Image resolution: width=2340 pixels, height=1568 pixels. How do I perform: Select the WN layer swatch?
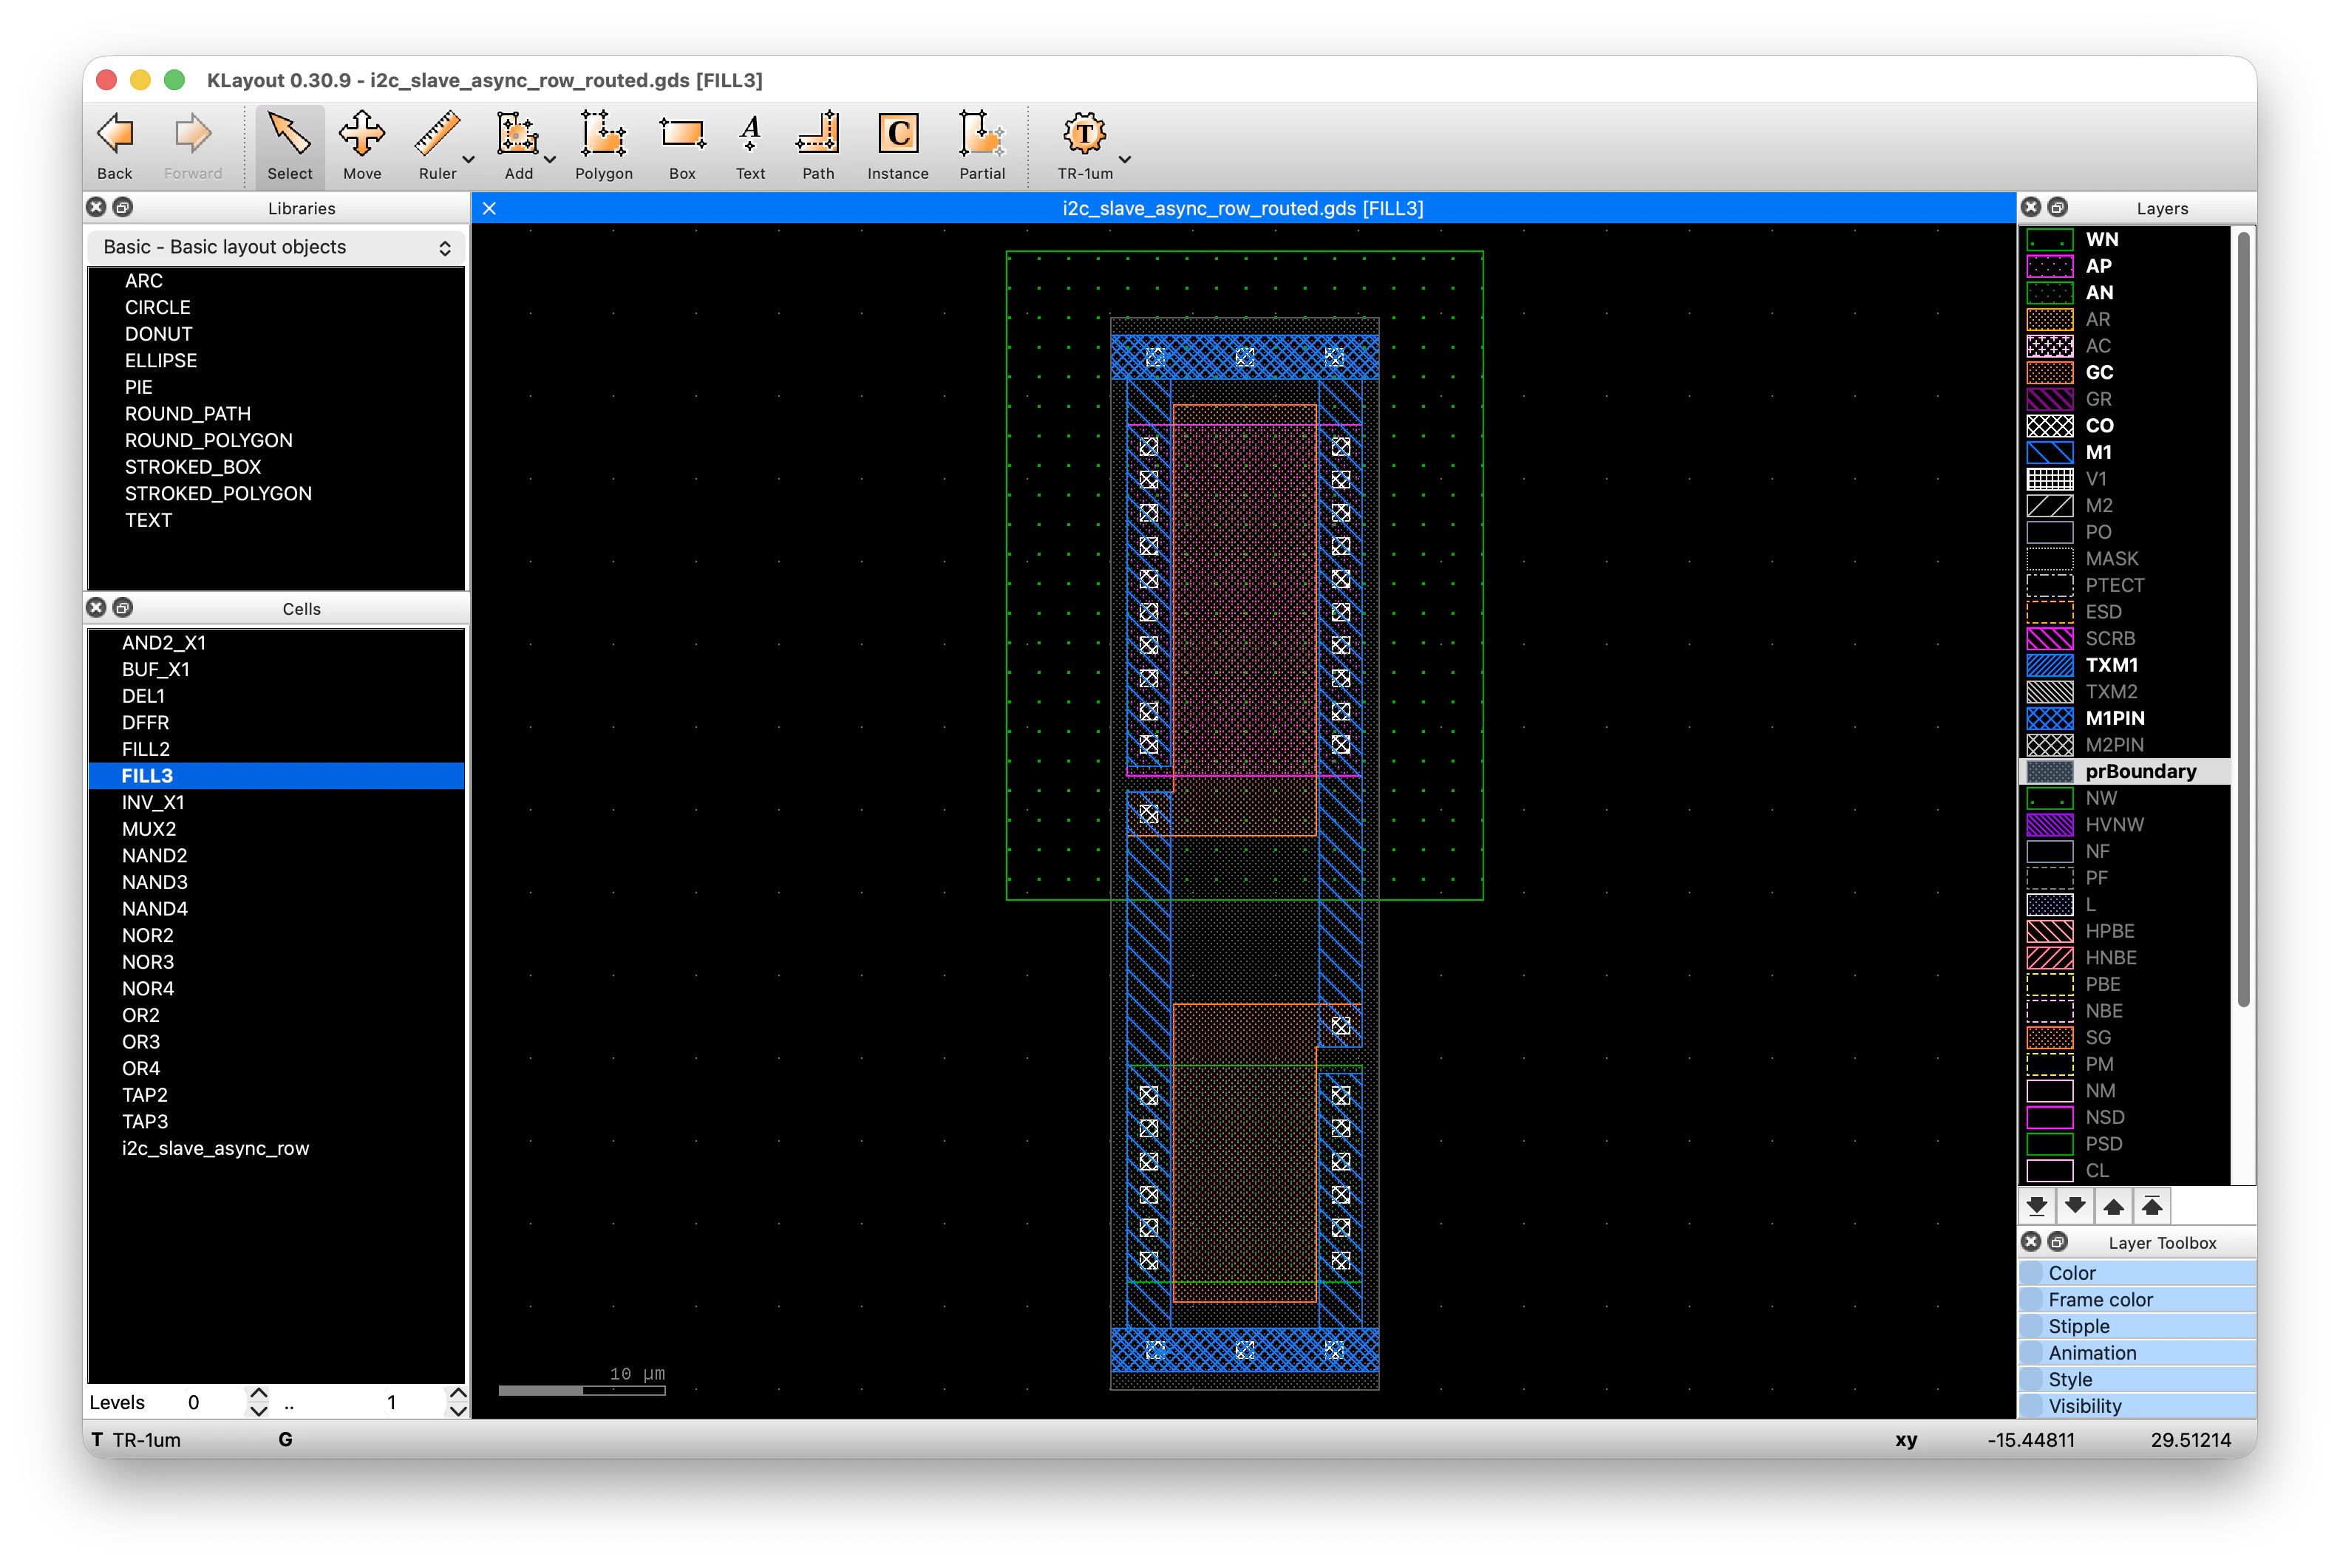pos(2050,240)
